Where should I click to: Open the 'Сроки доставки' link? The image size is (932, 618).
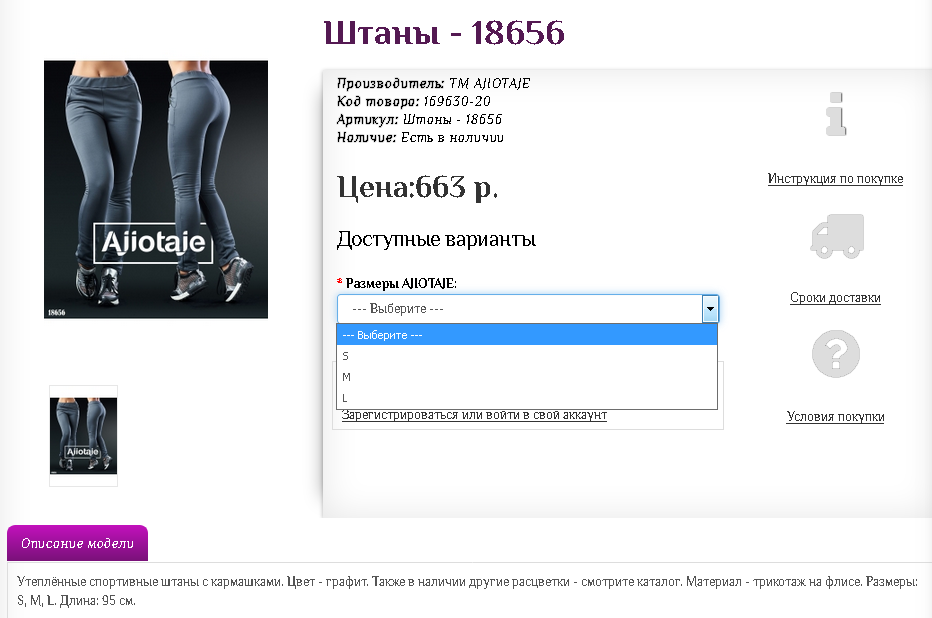click(x=835, y=298)
